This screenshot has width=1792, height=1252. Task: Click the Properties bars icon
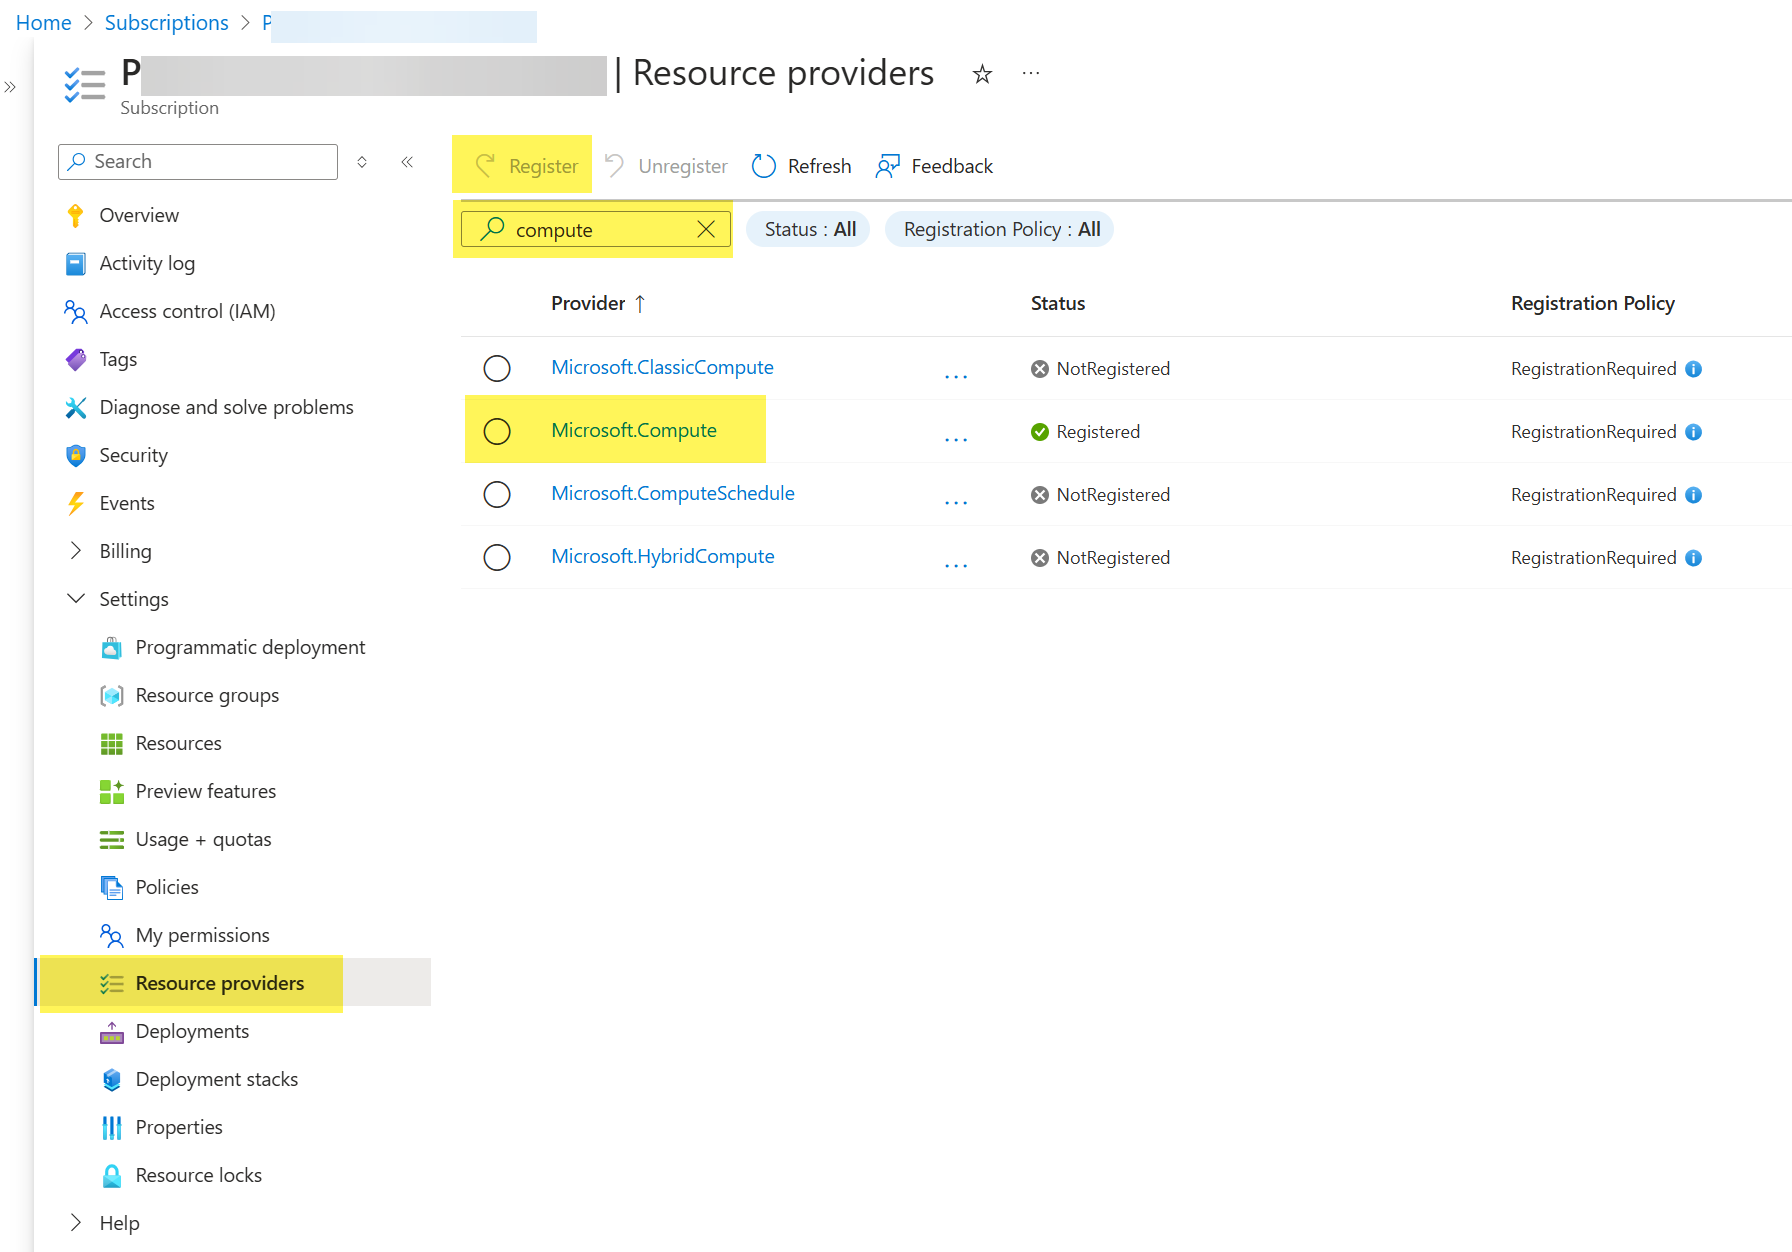112,1127
